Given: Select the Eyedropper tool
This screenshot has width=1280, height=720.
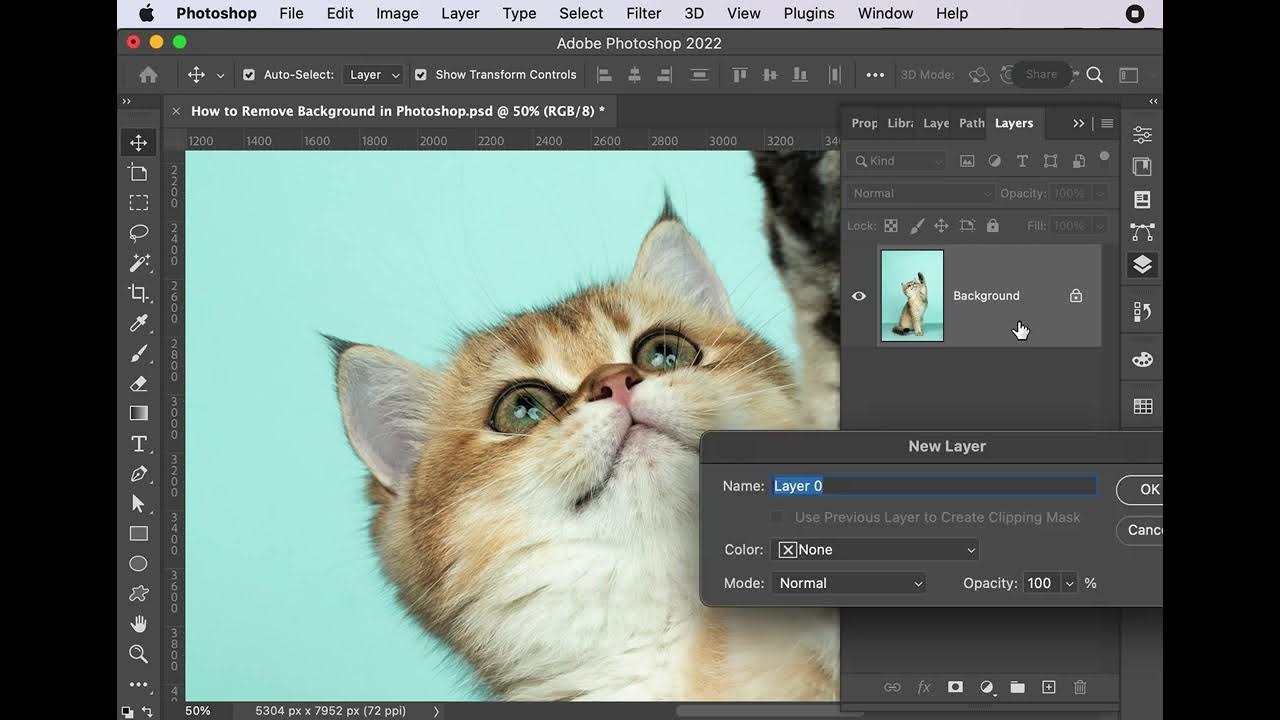Looking at the screenshot, I should click(x=139, y=323).
